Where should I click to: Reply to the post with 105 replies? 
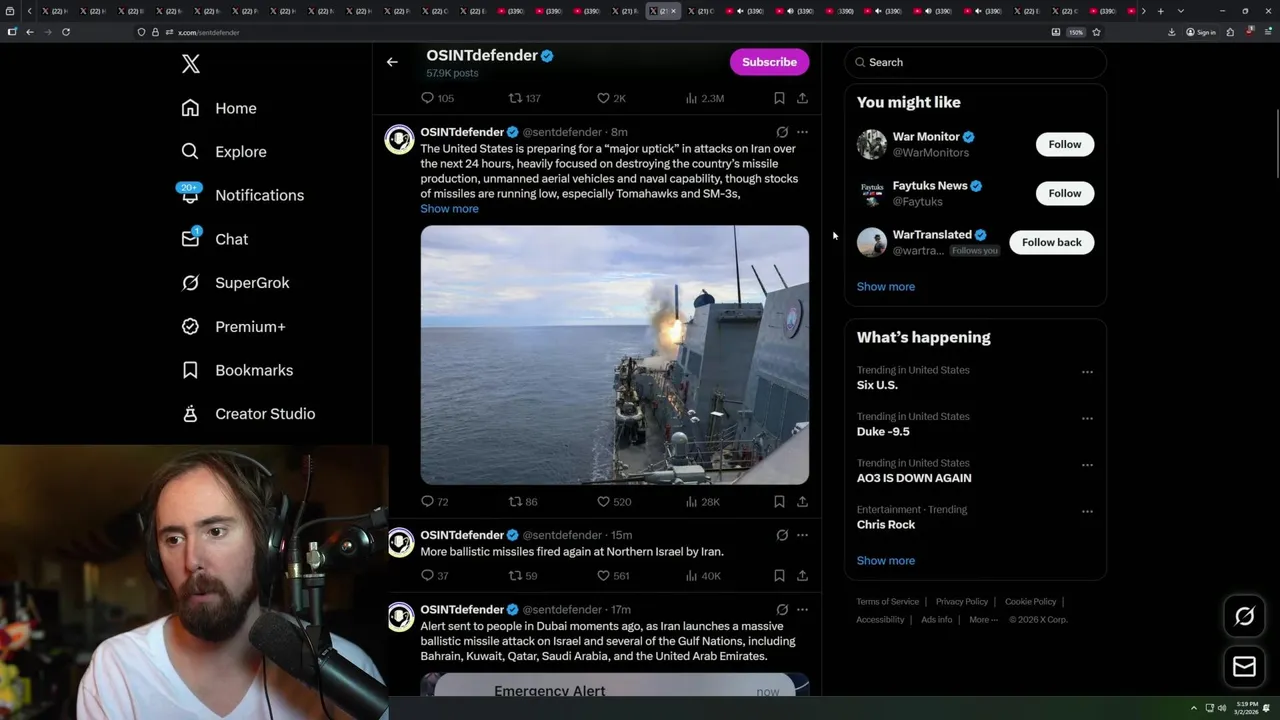437,98
